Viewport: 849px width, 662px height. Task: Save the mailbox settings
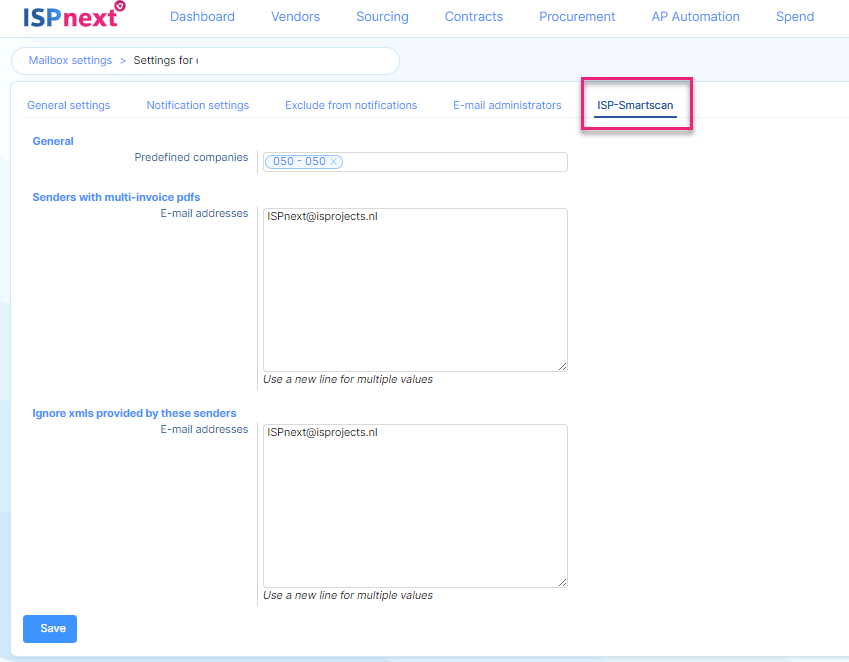coord(50,628)
